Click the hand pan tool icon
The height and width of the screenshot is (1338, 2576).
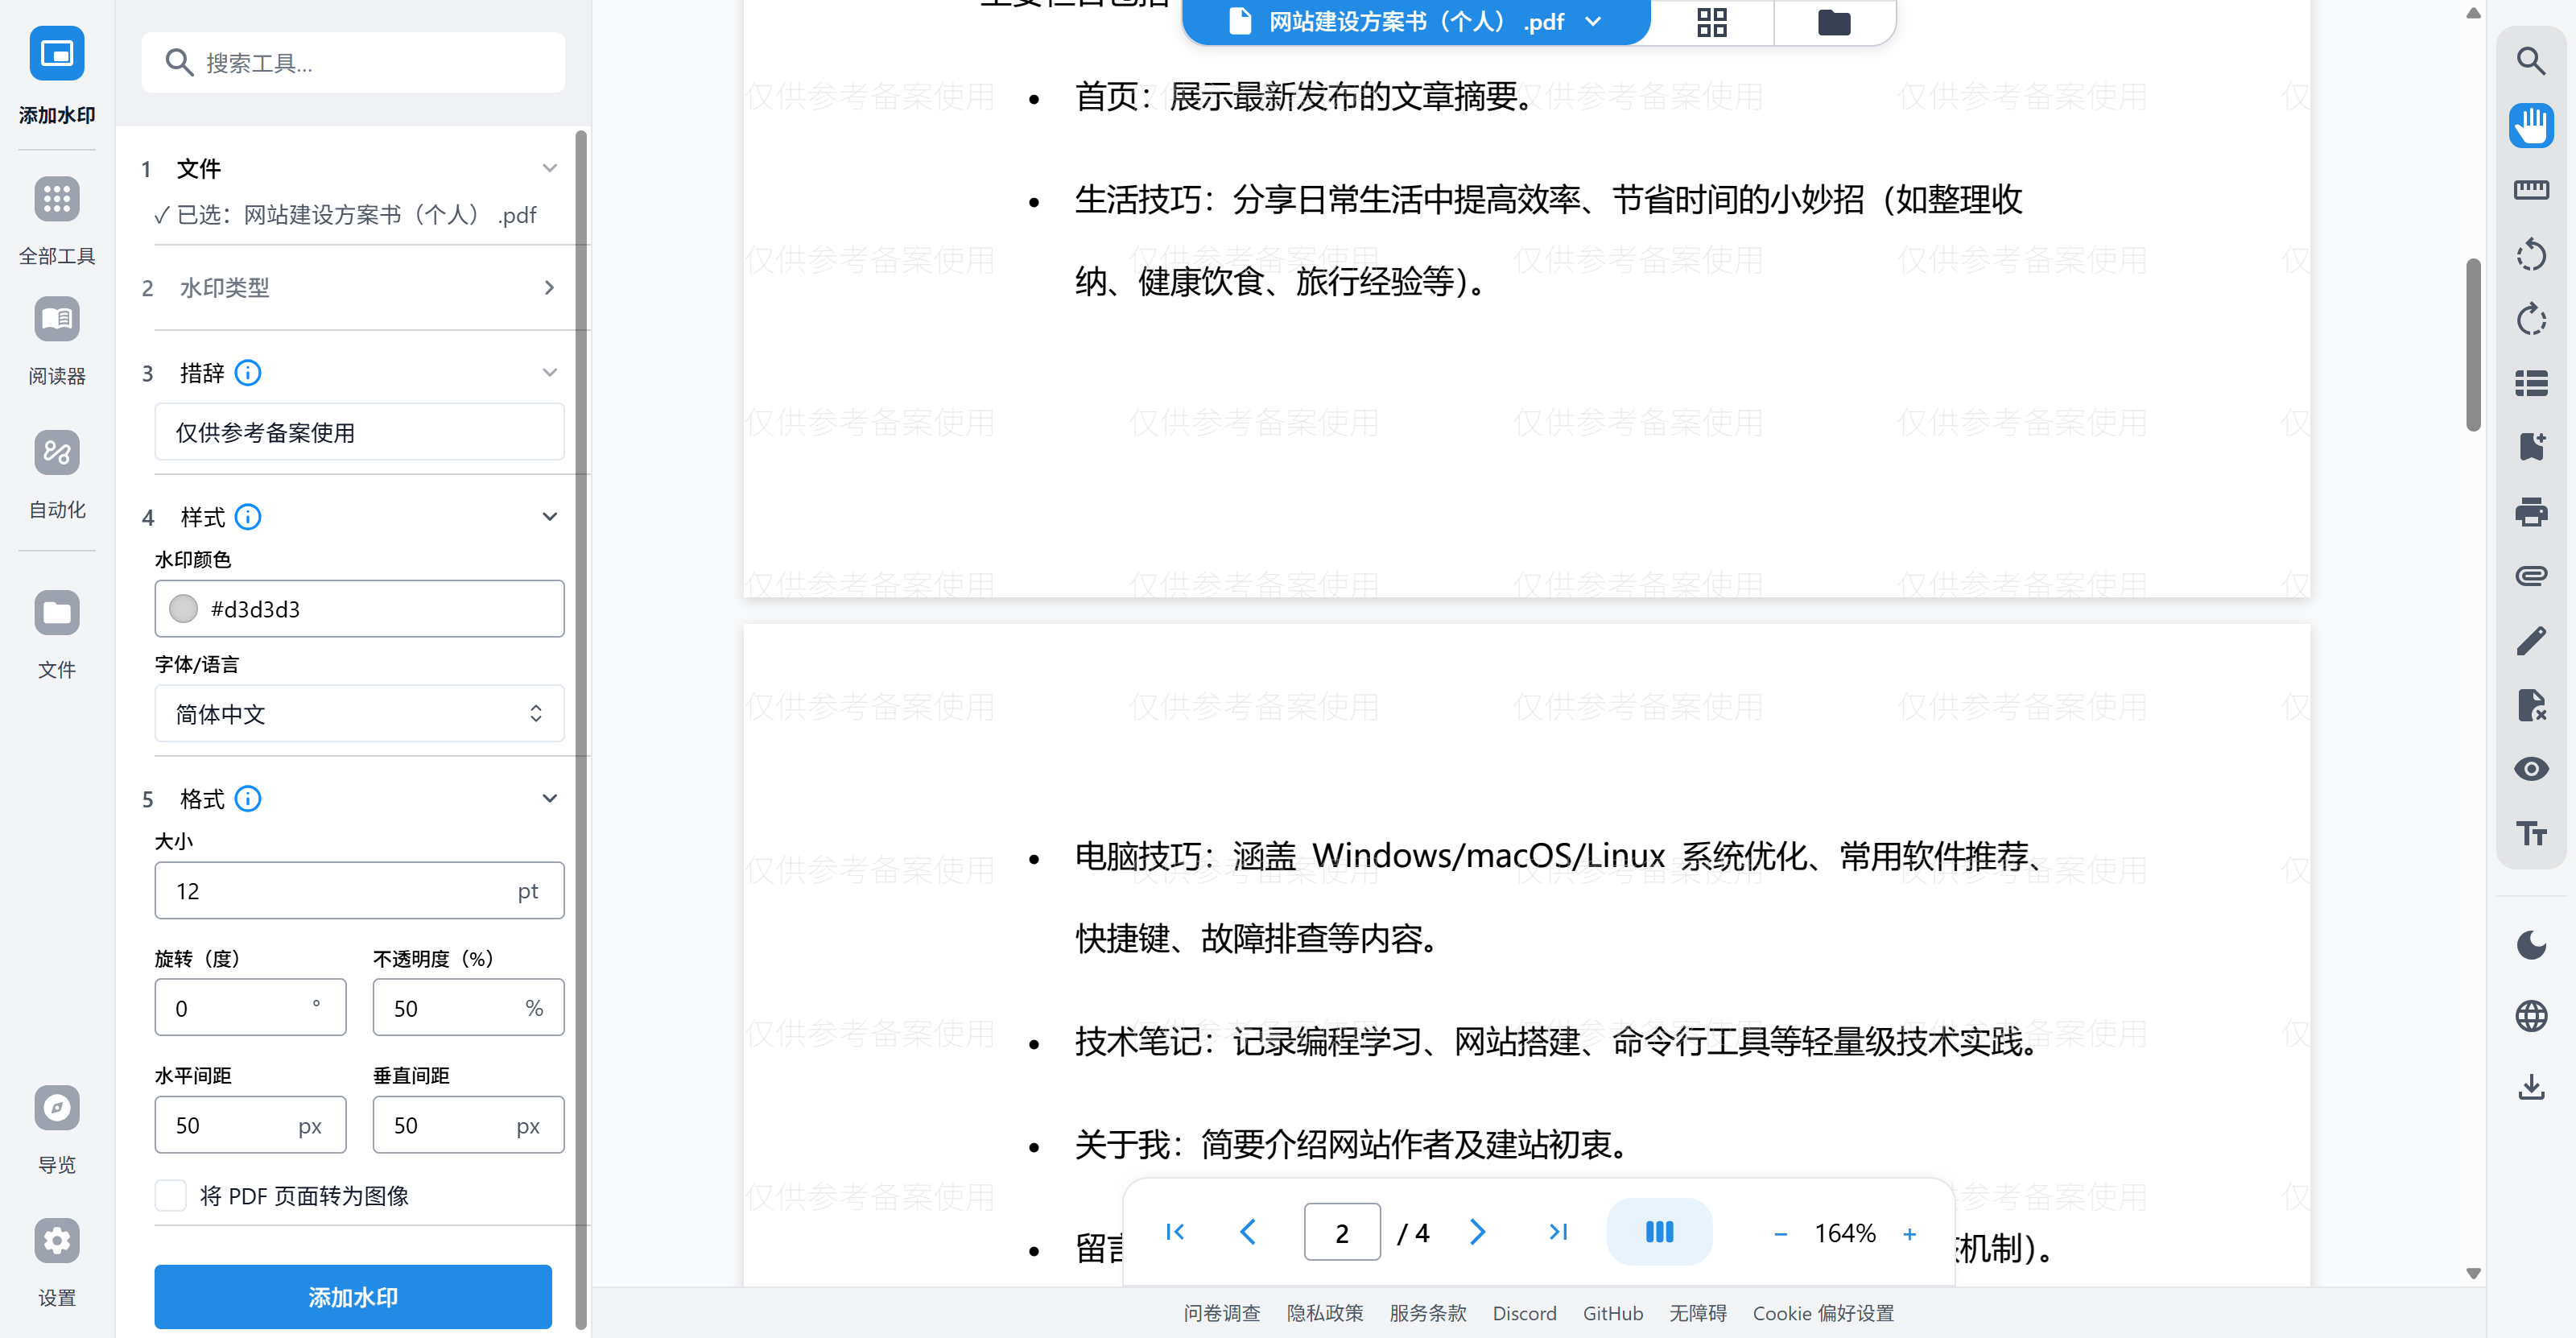[2530, 126]
